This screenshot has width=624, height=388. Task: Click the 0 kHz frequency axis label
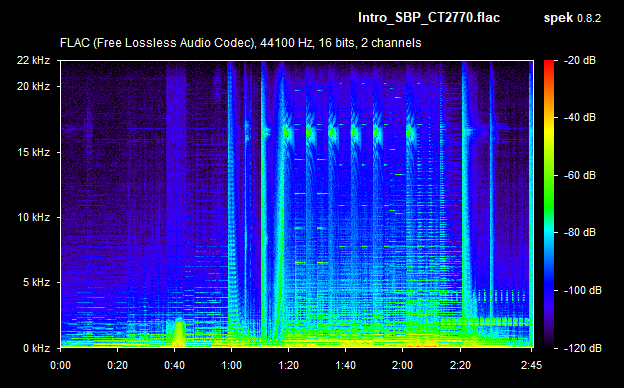coord(36,348)
